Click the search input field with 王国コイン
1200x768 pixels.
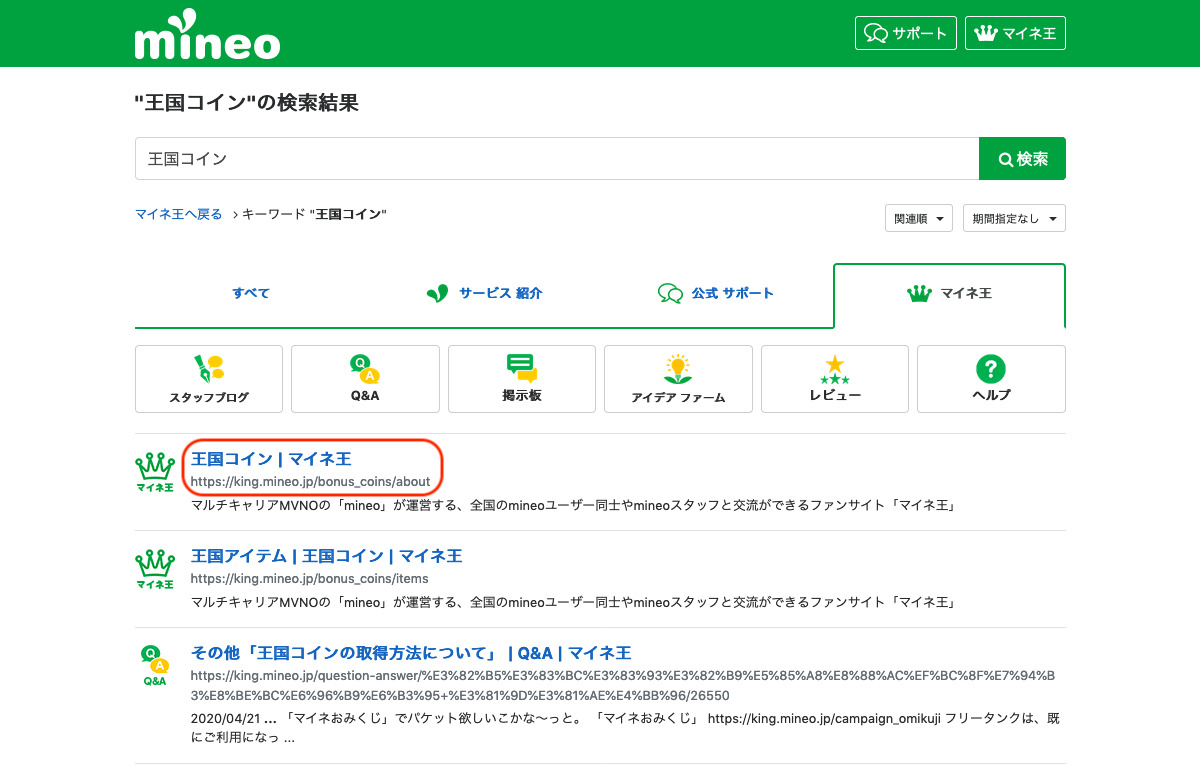[556, 159]
